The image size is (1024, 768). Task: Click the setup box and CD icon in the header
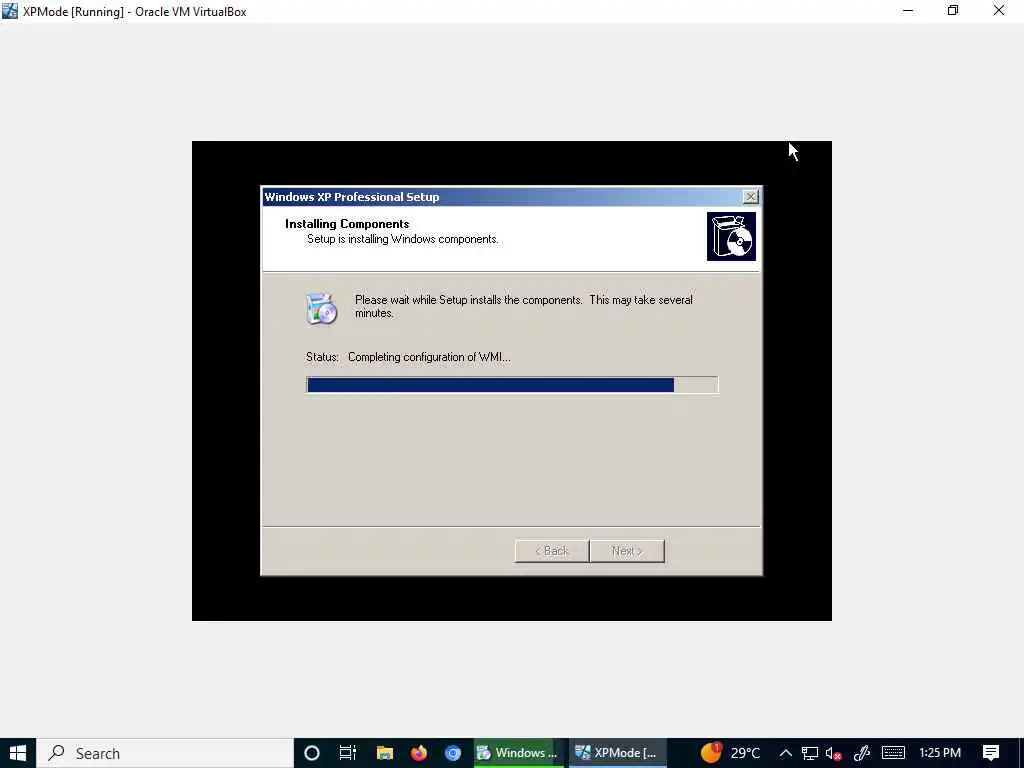point(731,236)
